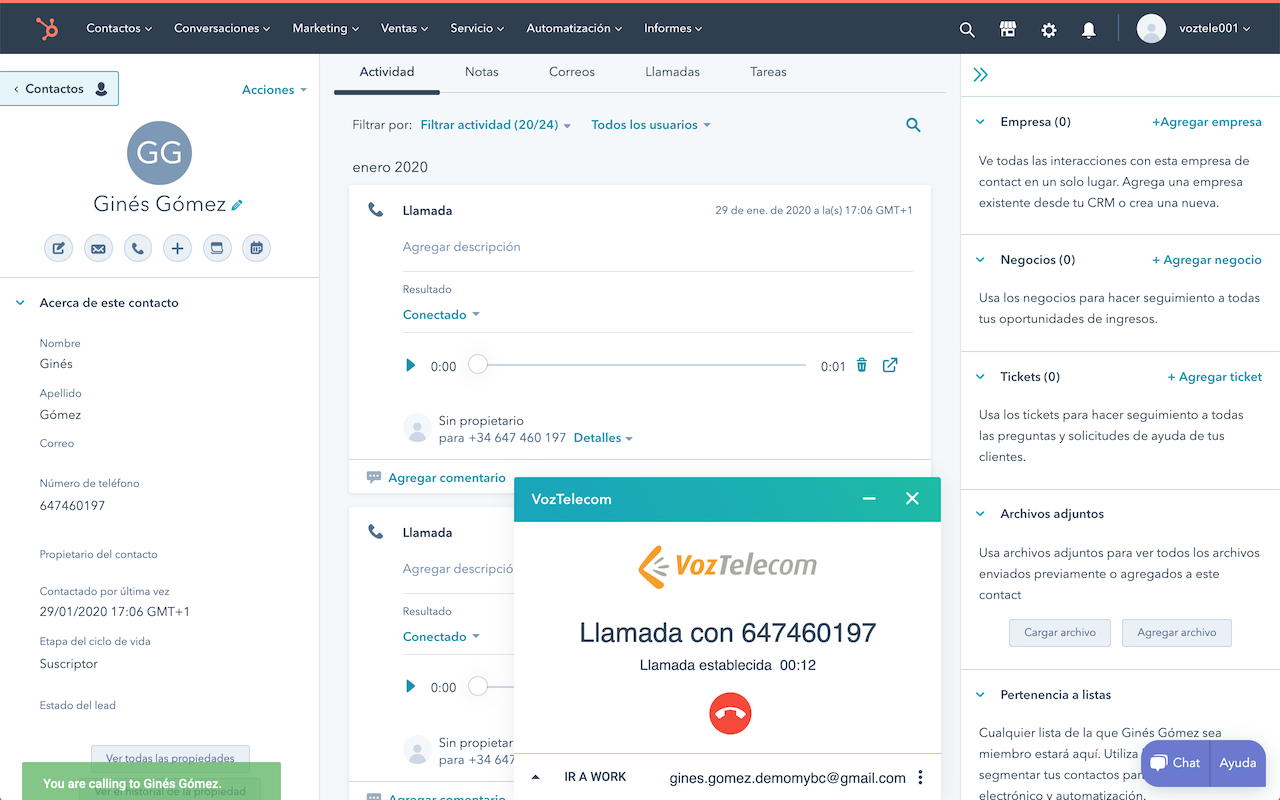Image resolution: width=1280 pixels, height=800 pixels.
Task: Schedule a meeting with the calendar icon
Action: tap(257, 248)
